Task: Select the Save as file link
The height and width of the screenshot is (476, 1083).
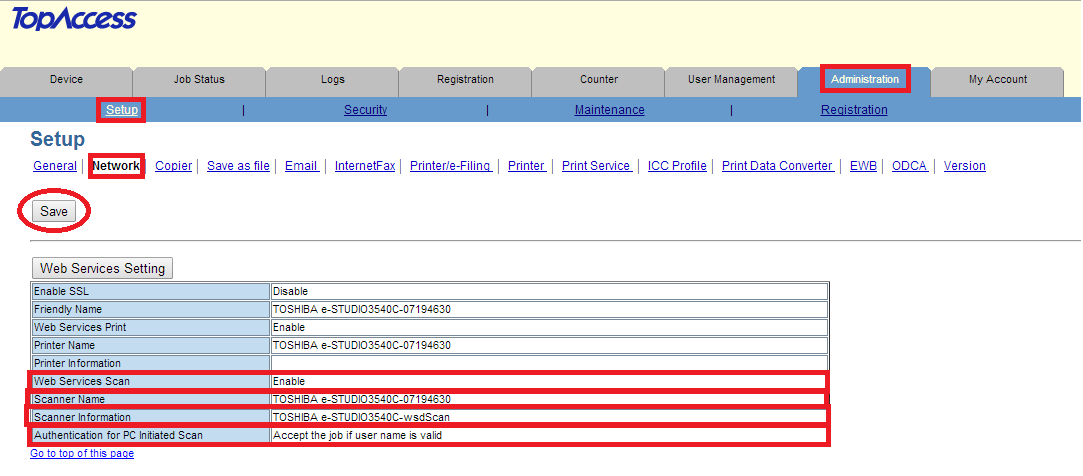Action: [238, 166]
